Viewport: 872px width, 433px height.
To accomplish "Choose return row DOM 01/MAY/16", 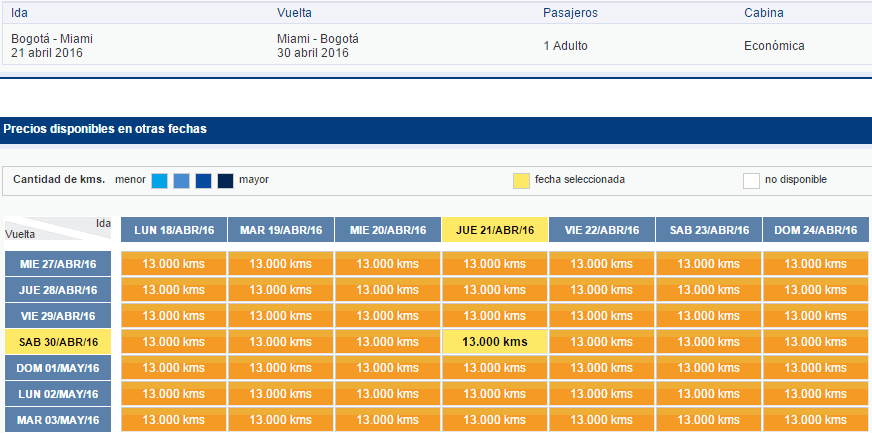I will click(58, 367).
